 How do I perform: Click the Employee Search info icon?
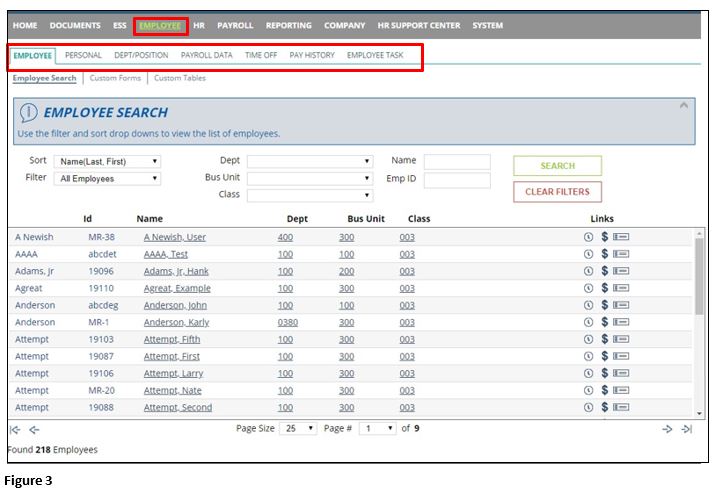[x=28, y=113]
